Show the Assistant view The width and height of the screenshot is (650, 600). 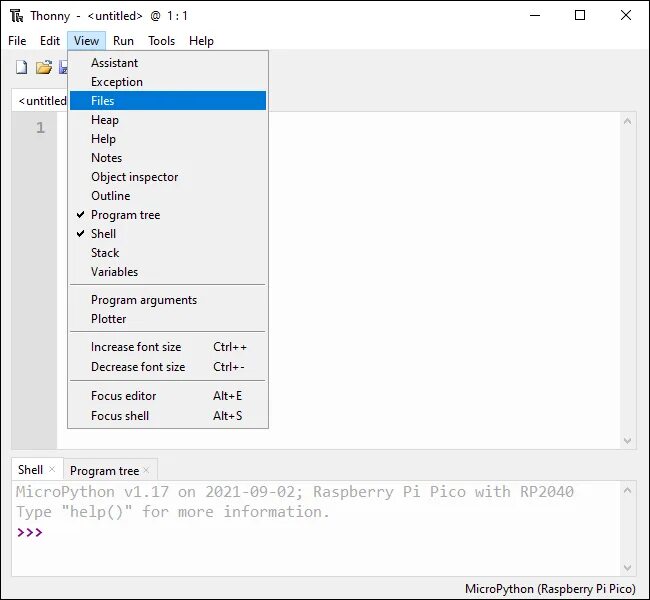pos(168,63)
